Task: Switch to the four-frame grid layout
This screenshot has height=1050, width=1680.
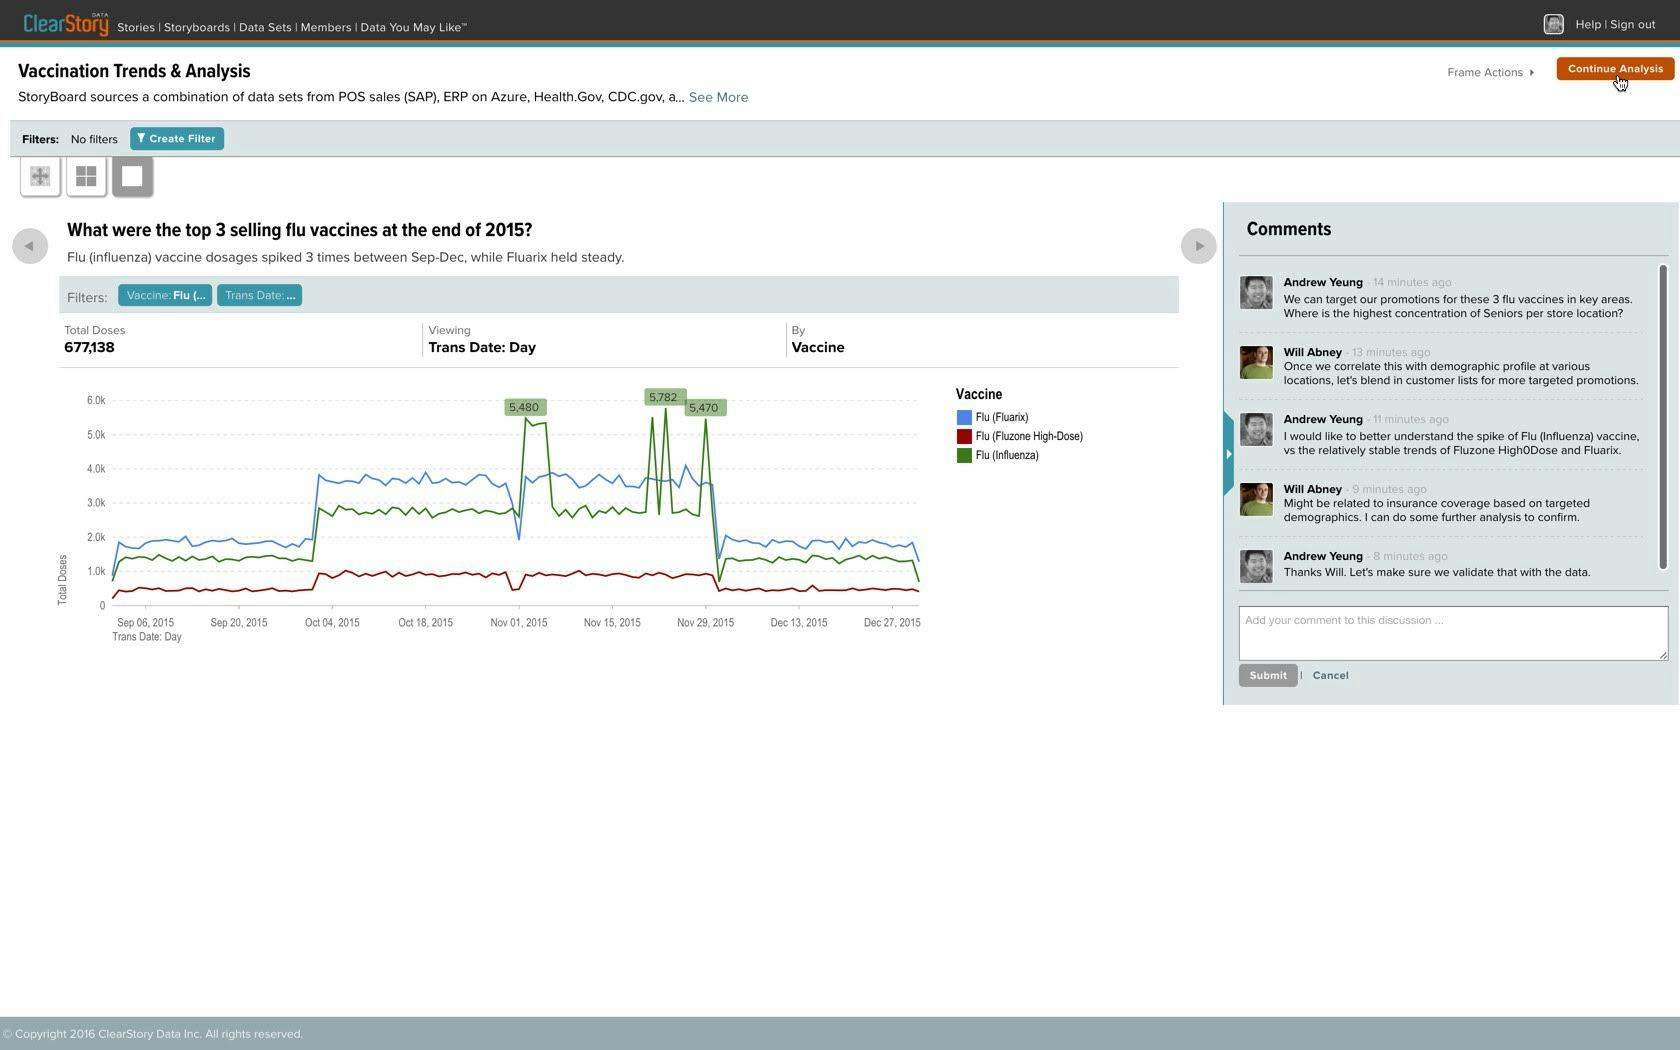Action: click(86, 176)
